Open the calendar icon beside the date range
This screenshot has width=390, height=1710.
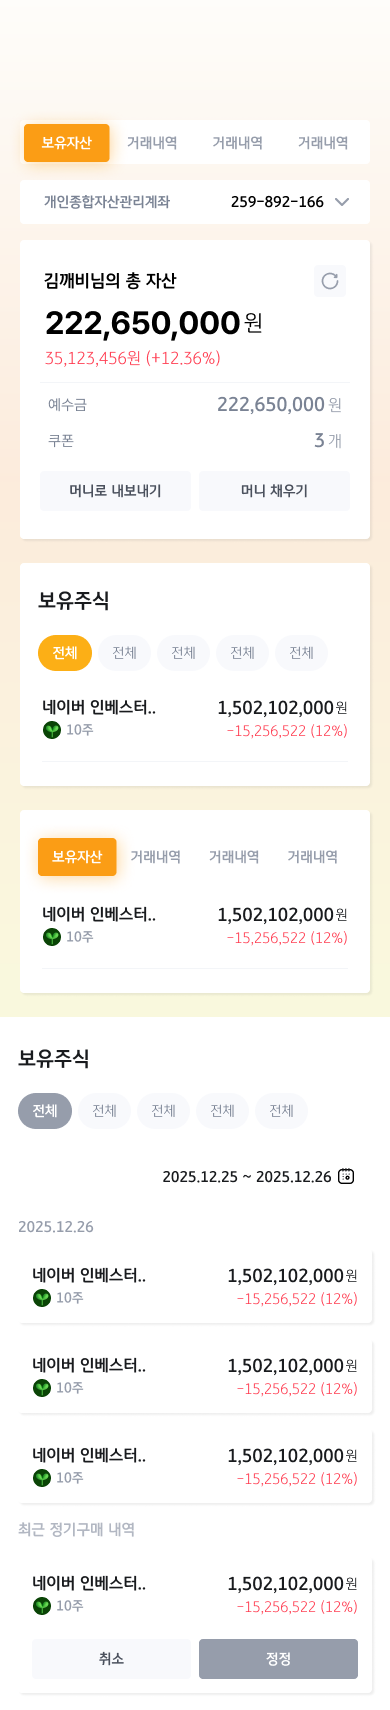click(346, 1176)
